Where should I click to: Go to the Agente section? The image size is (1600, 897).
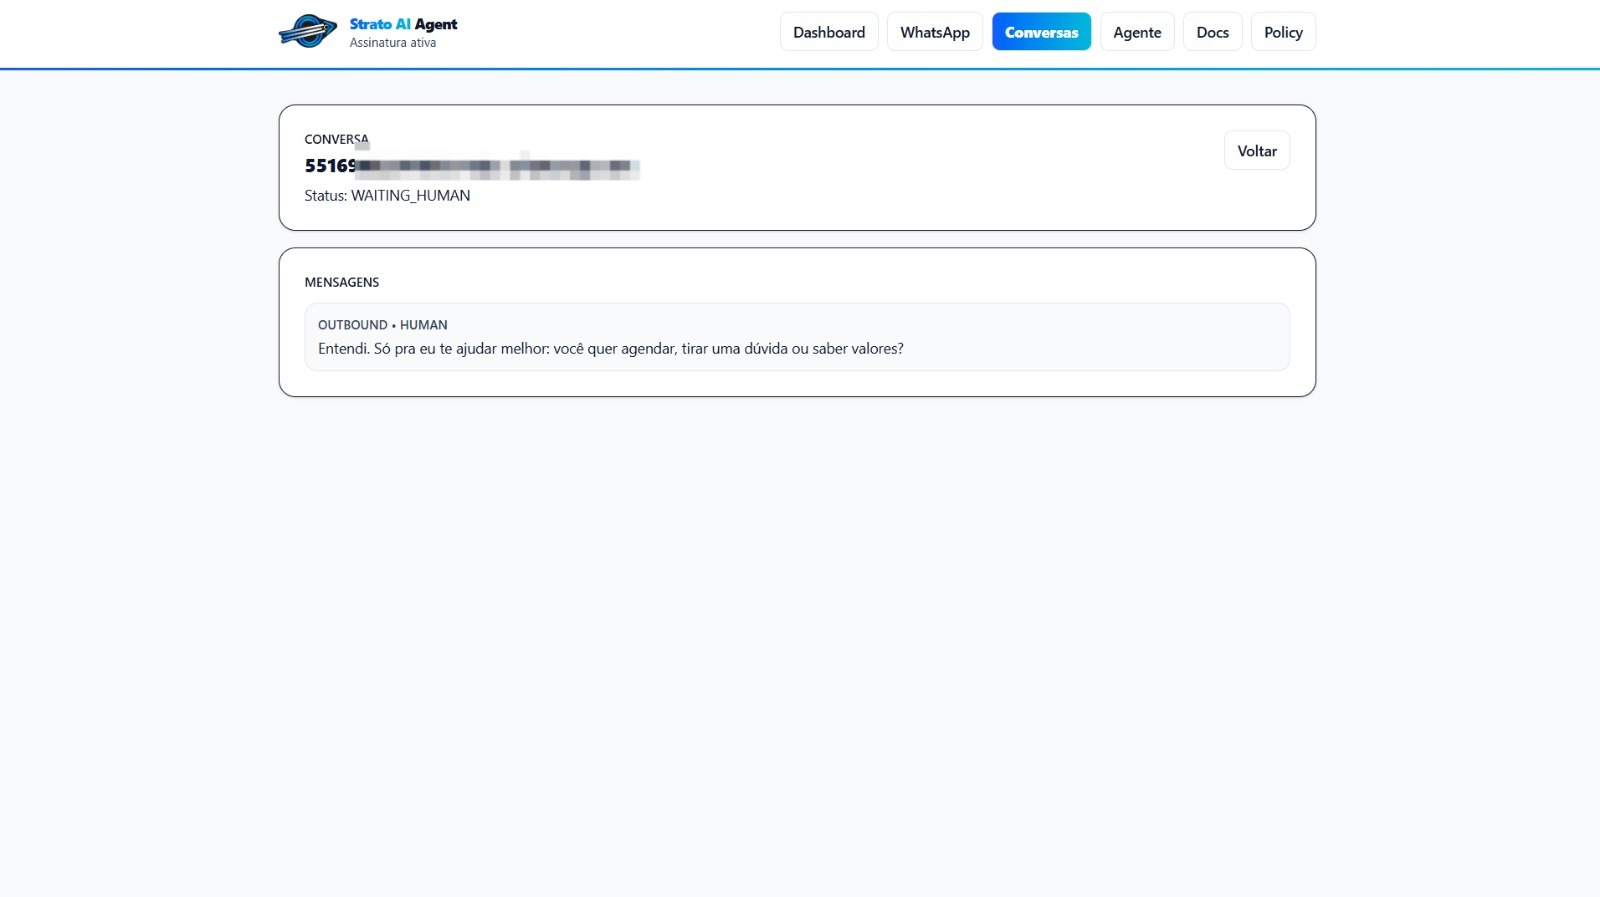click(x=1137, y=32)
